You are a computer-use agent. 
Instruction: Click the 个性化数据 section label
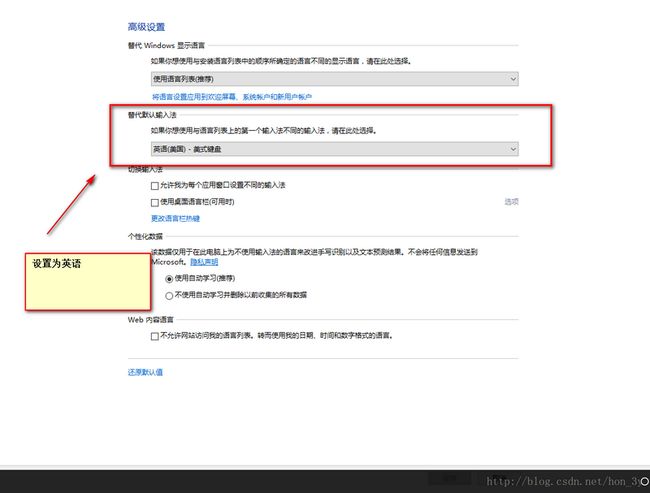[145, 236]
